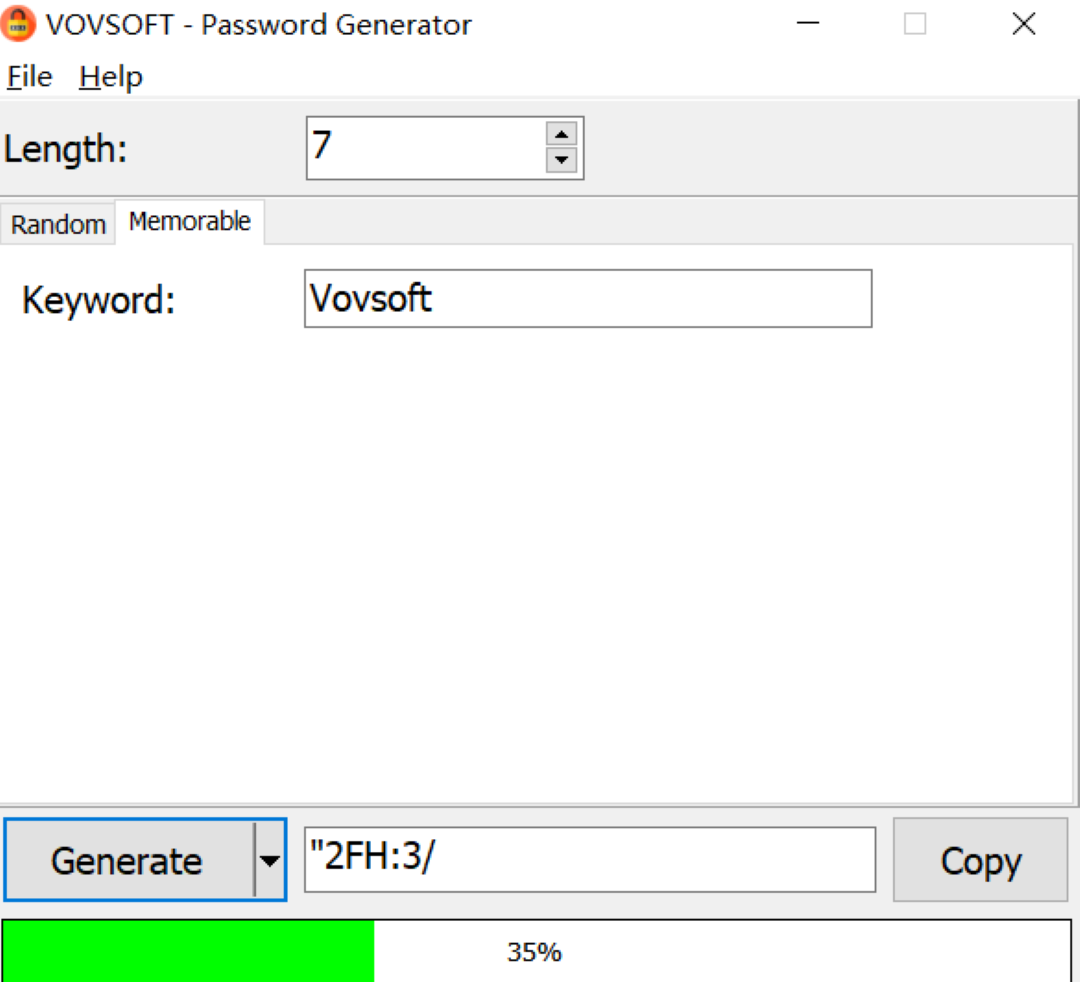Increase the password length using the up arrow

pos(561,133)
